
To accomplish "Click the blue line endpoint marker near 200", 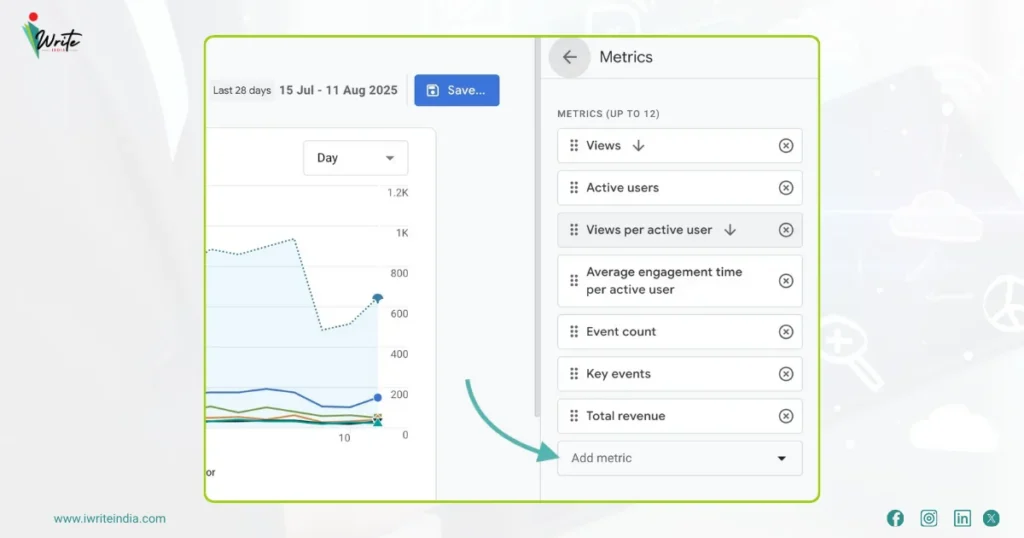I will tap(377, 398).
